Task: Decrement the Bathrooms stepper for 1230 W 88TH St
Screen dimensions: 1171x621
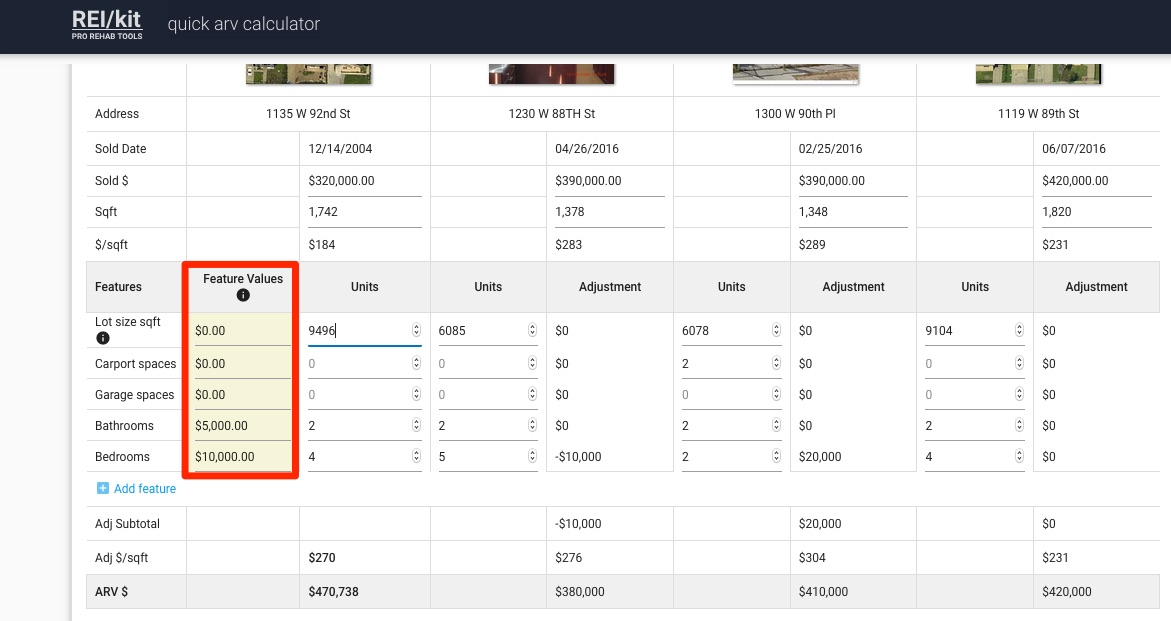Action: [x=530, y=429]
